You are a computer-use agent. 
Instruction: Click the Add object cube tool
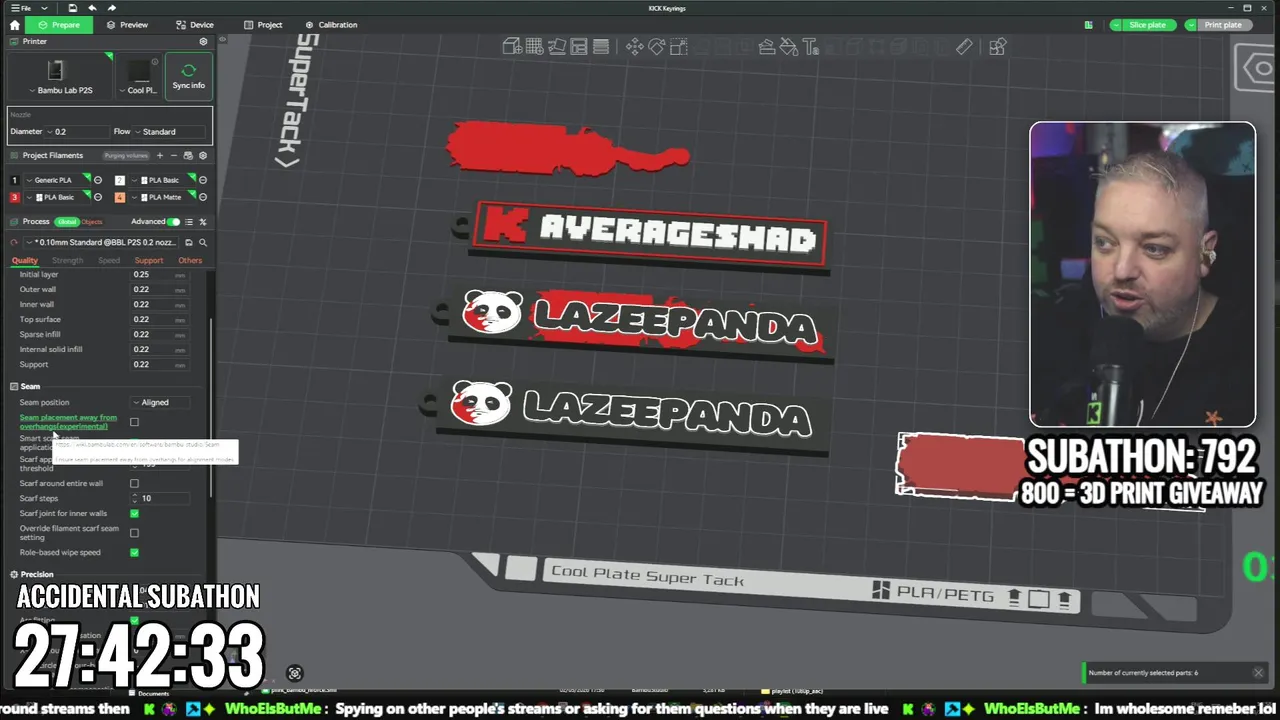[511, 46]
